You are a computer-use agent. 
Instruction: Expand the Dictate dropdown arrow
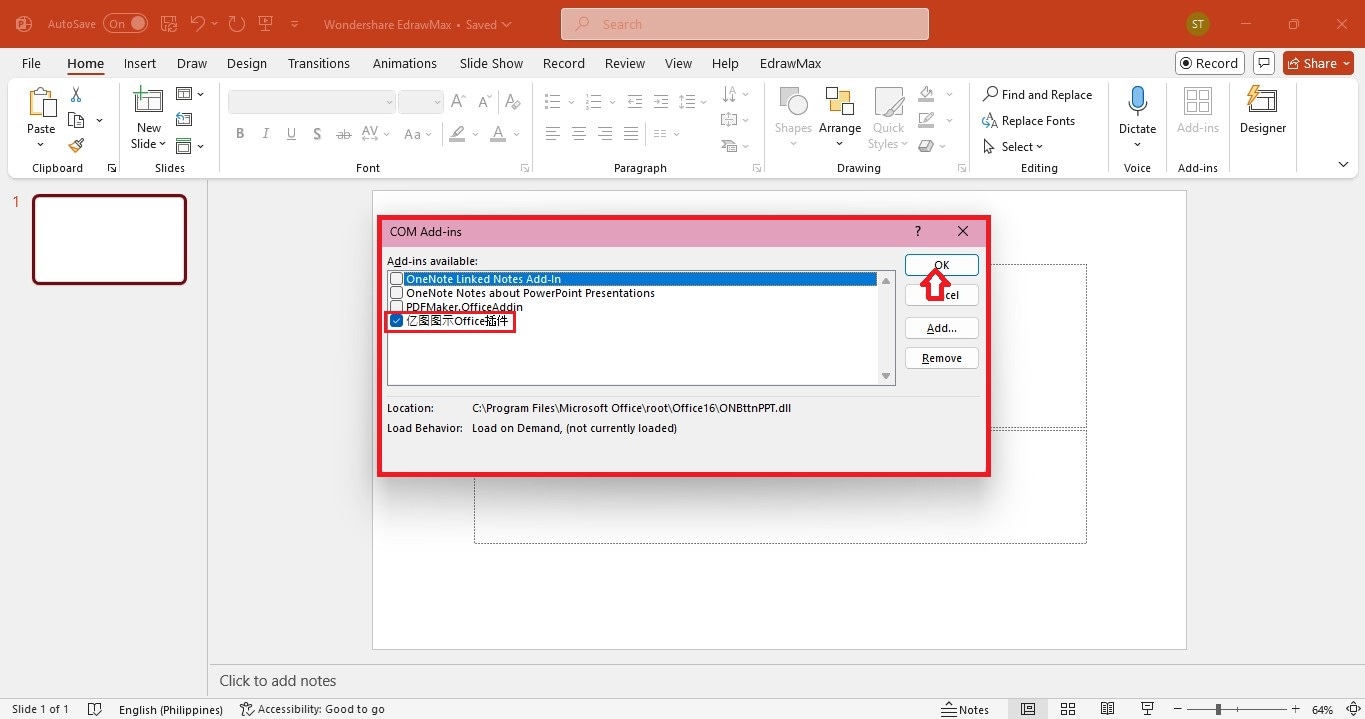(x=1137, y=144)
